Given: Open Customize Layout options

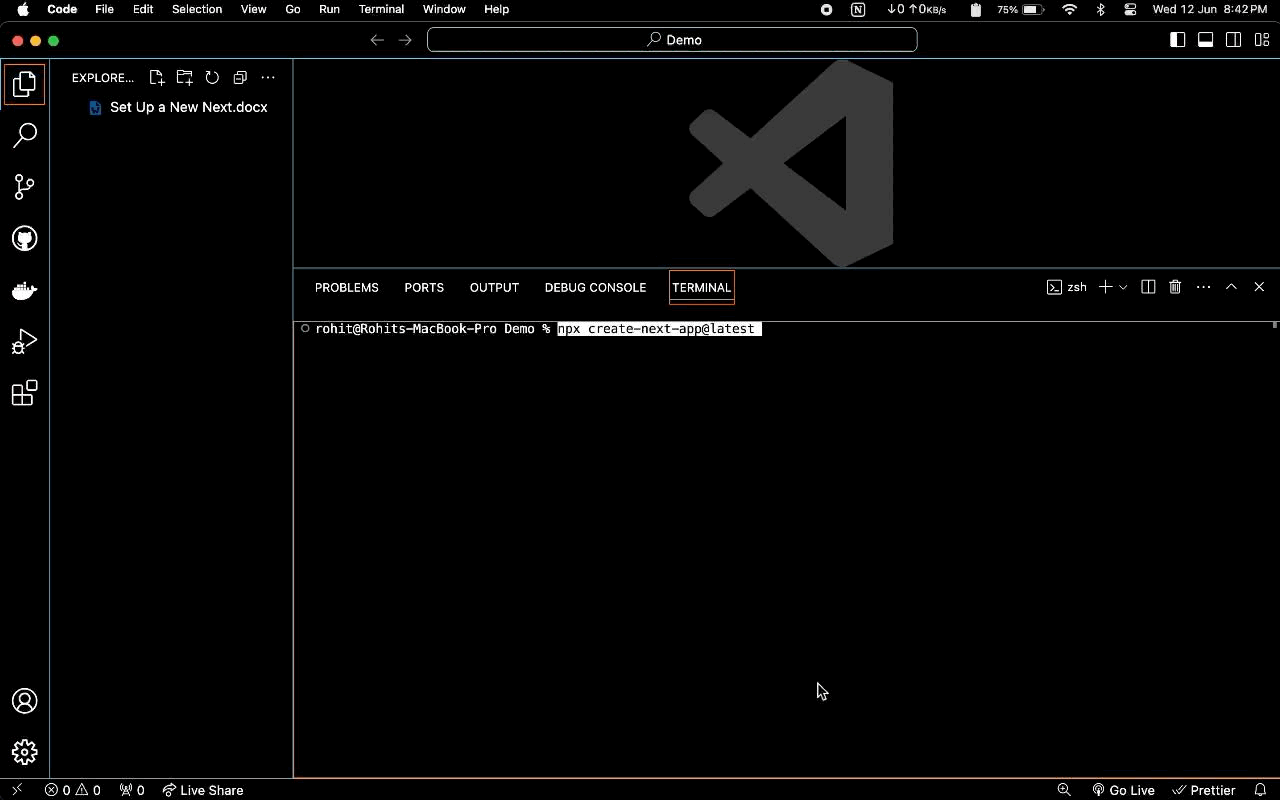Looking at the screenshot, I should tap(1262, 40).
